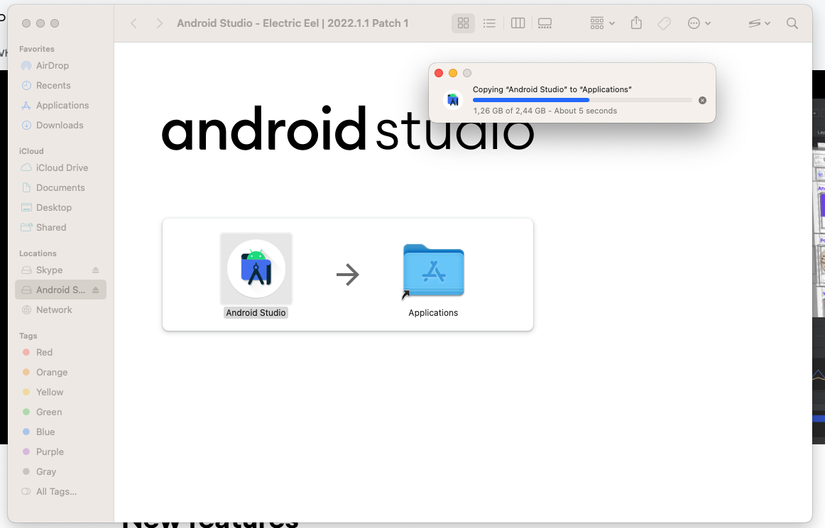Select the Applications folder shortcut icon
Screen dimensions: 825x528
434,270
